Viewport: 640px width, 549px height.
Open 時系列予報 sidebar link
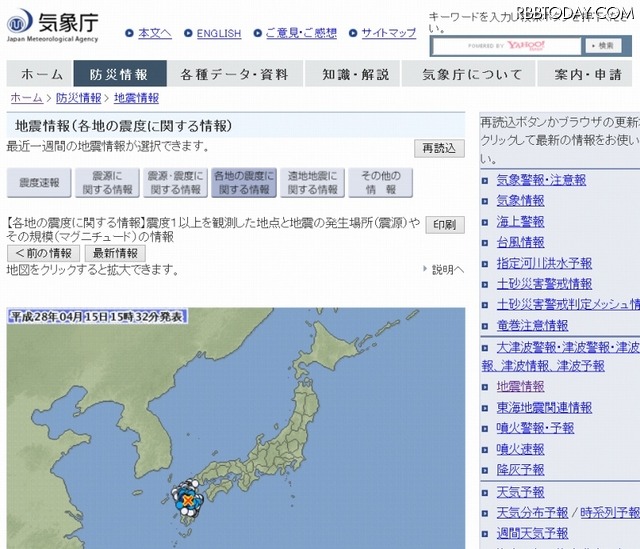click(610, 512)
